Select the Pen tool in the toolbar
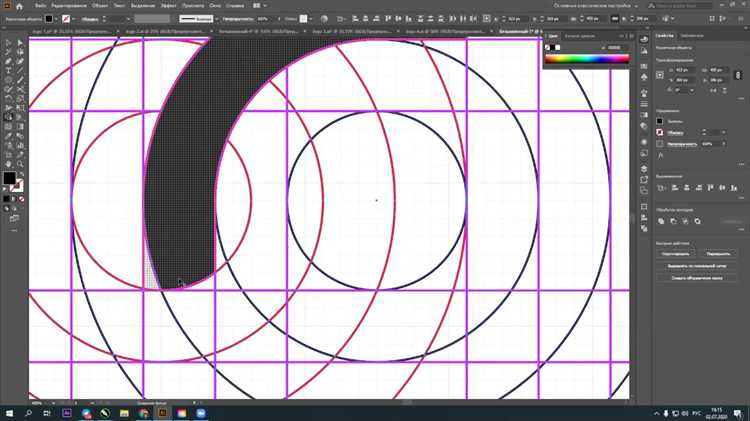 click(9, 62)
